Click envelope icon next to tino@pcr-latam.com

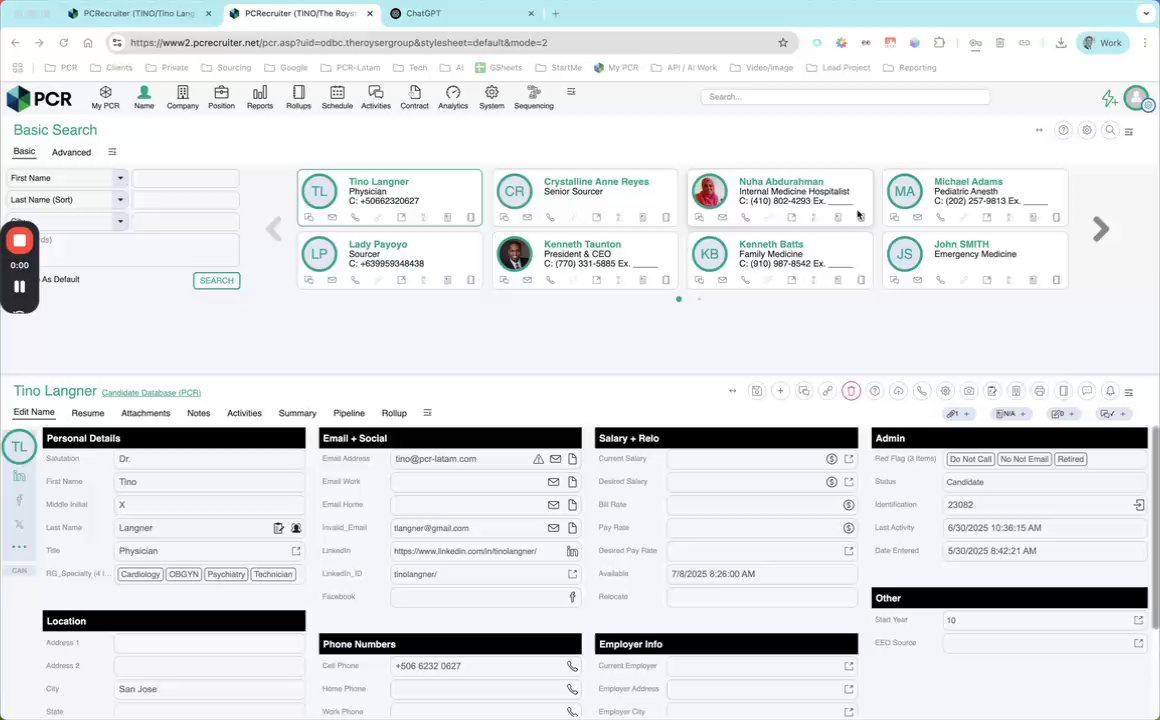pos(555,459)
